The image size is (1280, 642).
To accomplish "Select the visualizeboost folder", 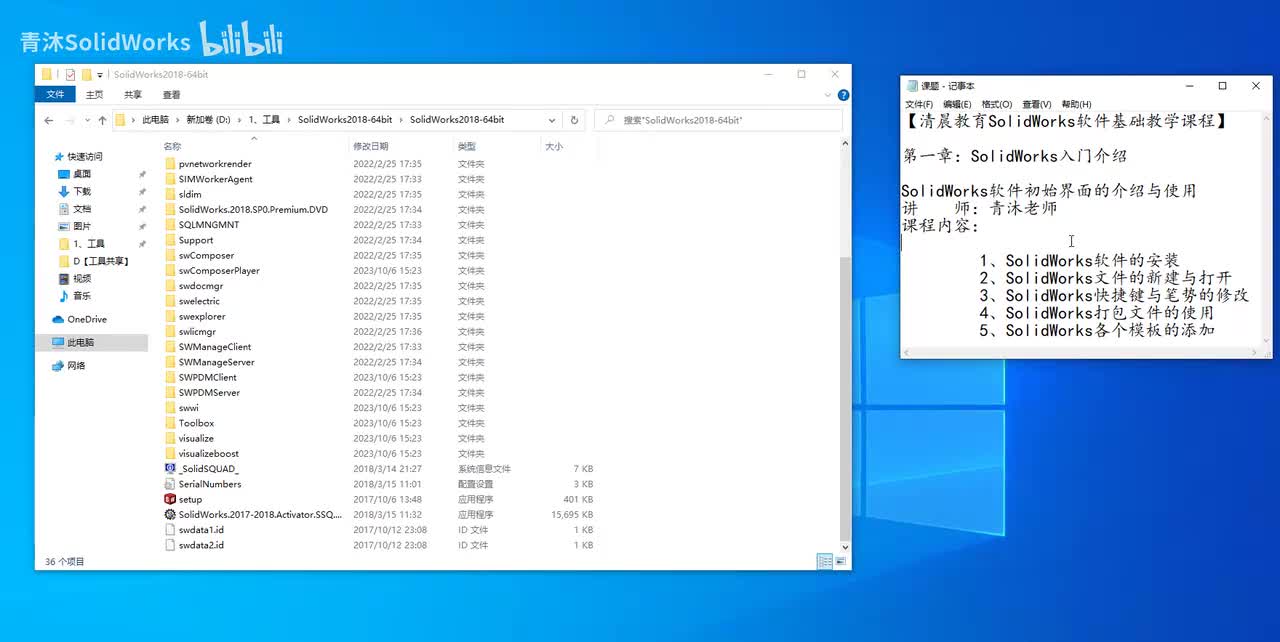I will [x=209, y=454].
